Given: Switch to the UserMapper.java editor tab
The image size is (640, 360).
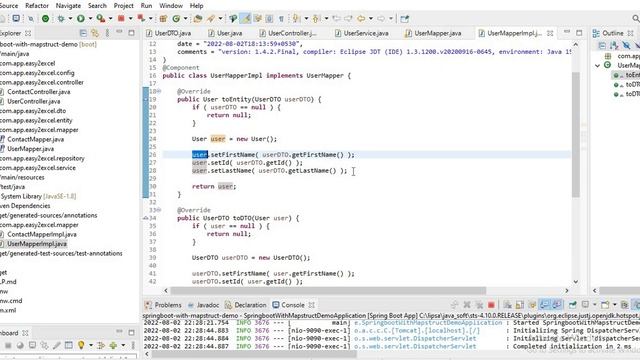Looking at the screenshot, I should click(433, 33).
